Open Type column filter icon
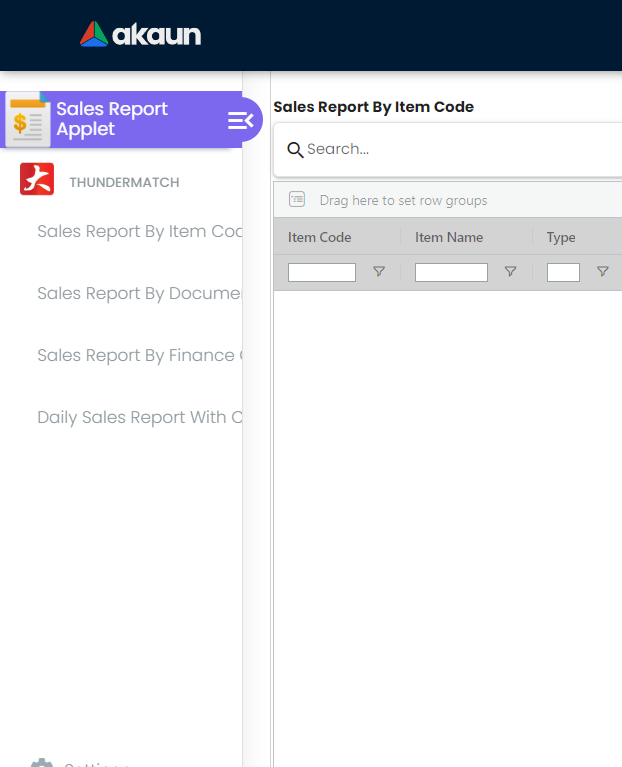Viewport: 622px width, 767px height. coord(602,272)
